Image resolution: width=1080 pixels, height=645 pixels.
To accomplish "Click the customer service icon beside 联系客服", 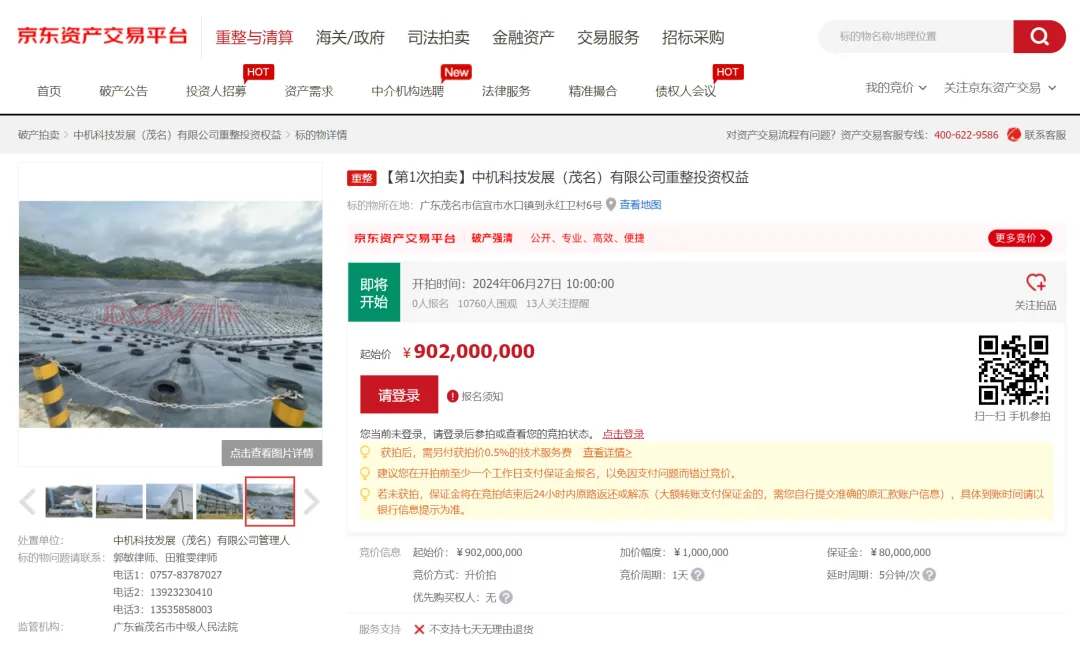I will pyautogui.click(x=1013, y=135).
